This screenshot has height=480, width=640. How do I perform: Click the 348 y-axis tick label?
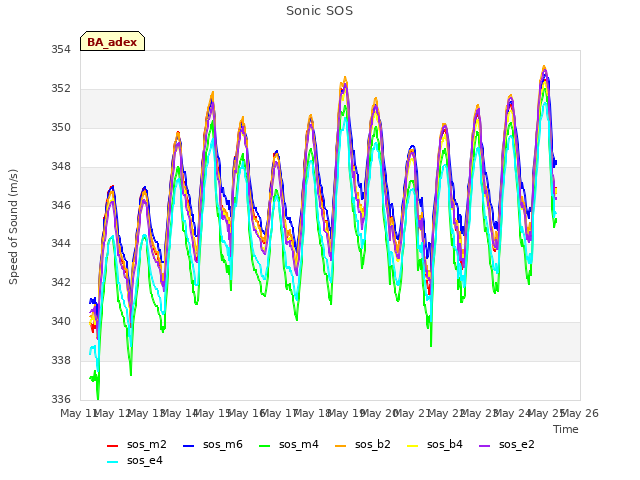tap(61, 167)
